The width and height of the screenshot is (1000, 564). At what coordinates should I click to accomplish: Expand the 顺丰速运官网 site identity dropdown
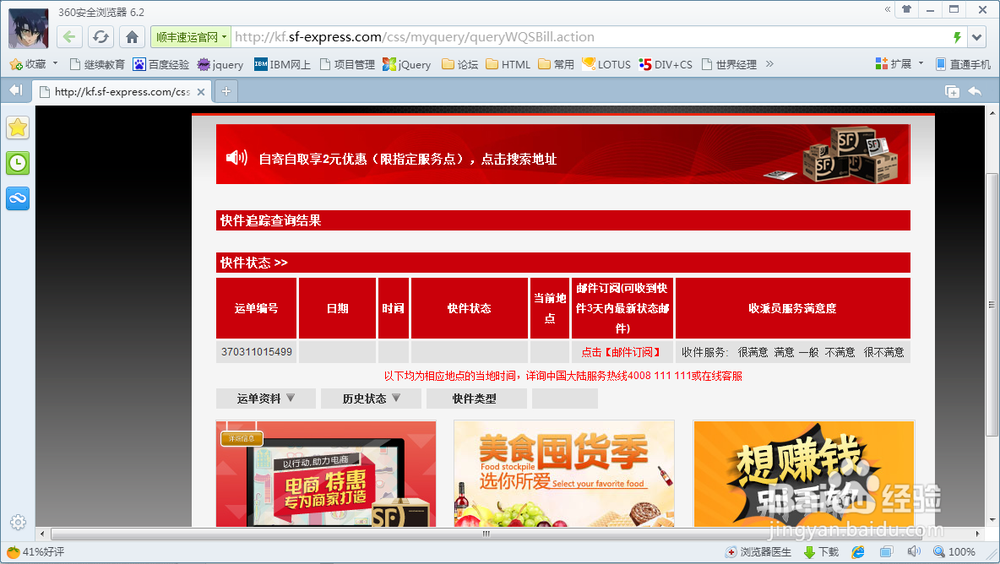click(191, 37)
